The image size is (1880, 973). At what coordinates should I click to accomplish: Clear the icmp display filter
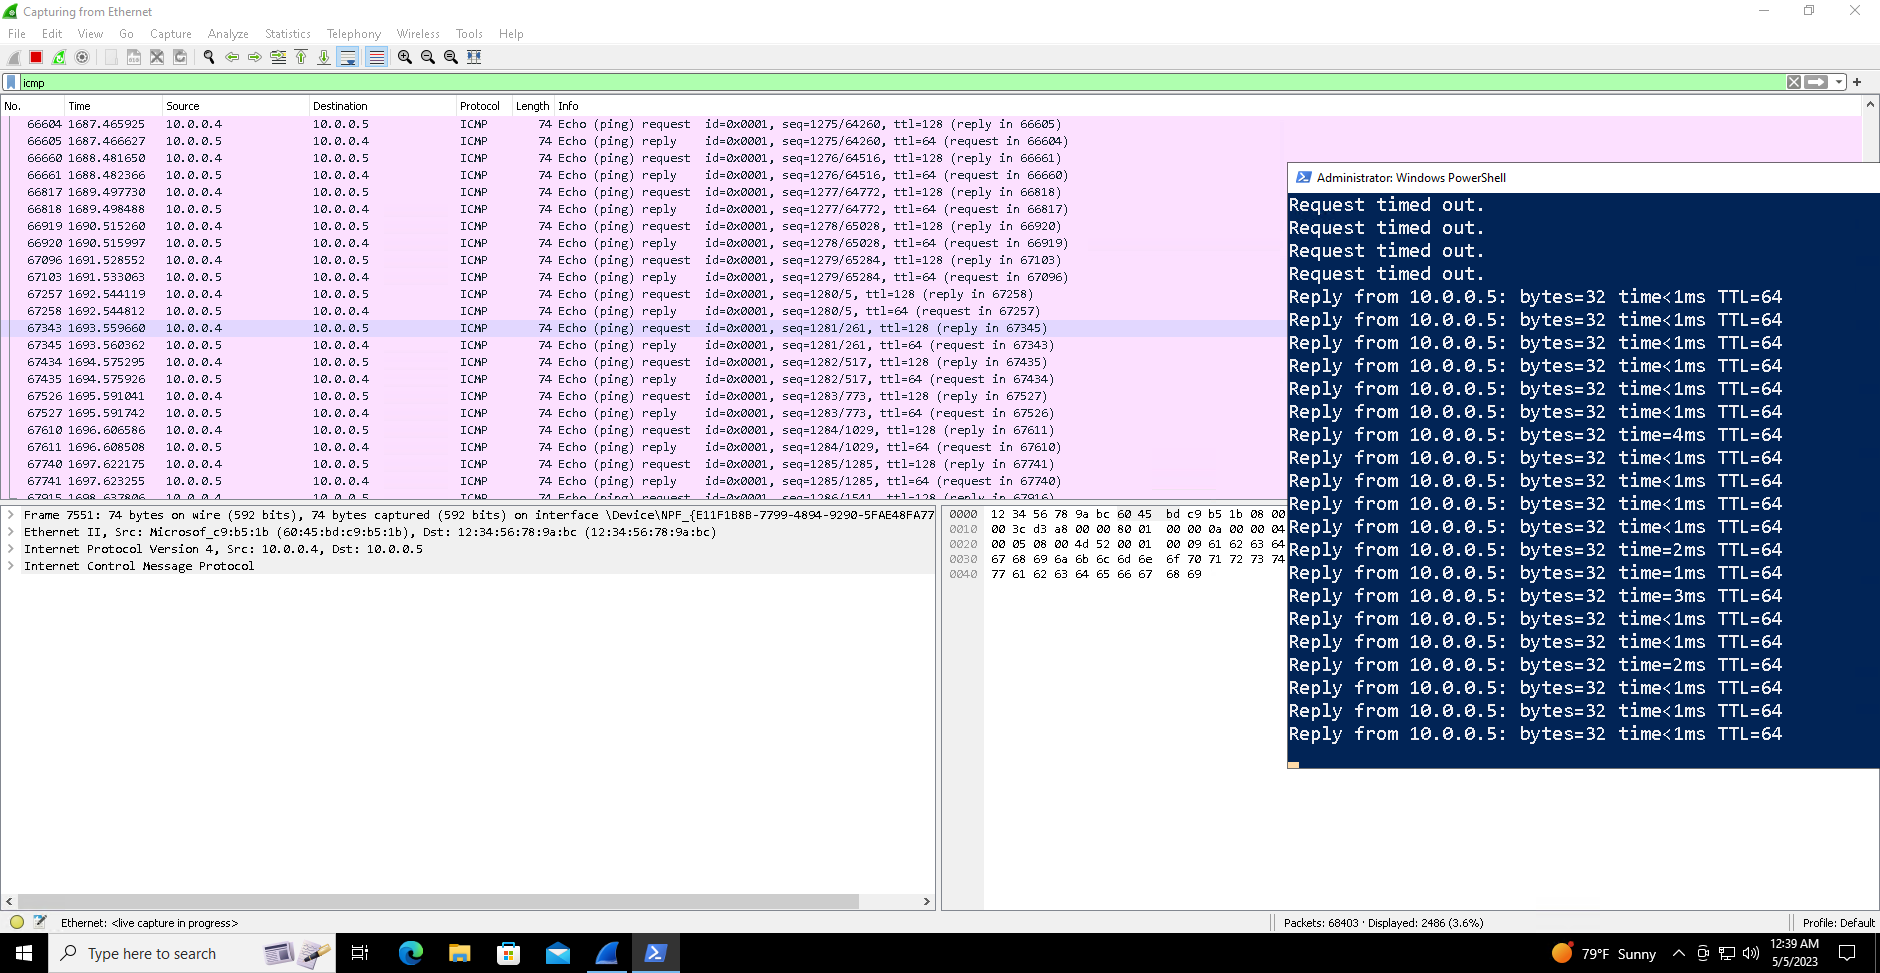click(x=1794, y=81)
